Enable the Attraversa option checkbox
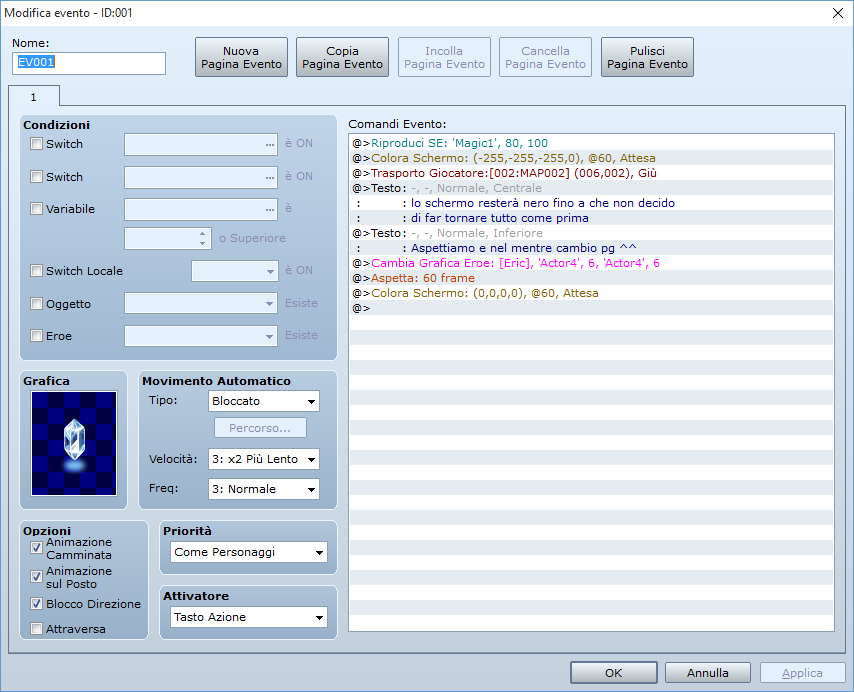 click(x=36, y=629)
